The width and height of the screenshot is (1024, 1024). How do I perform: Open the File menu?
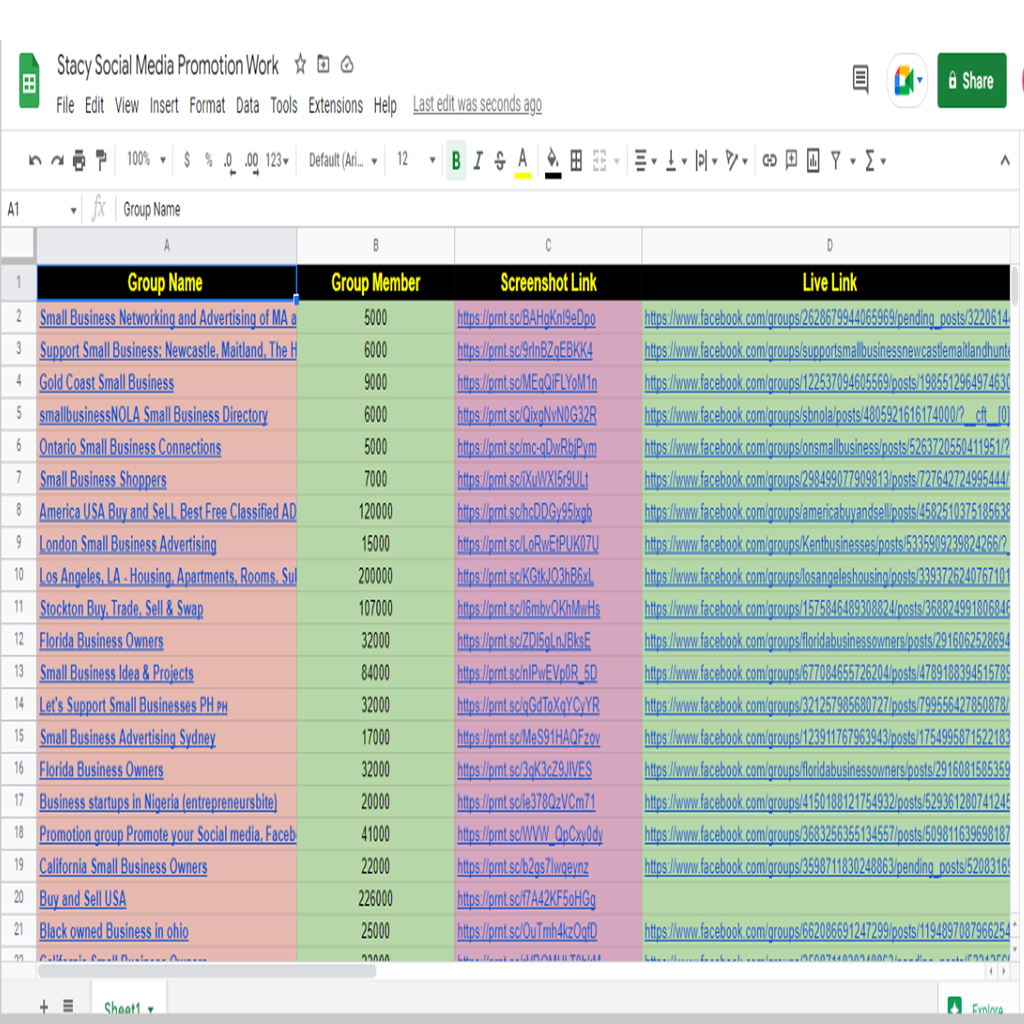pos(65,104)
